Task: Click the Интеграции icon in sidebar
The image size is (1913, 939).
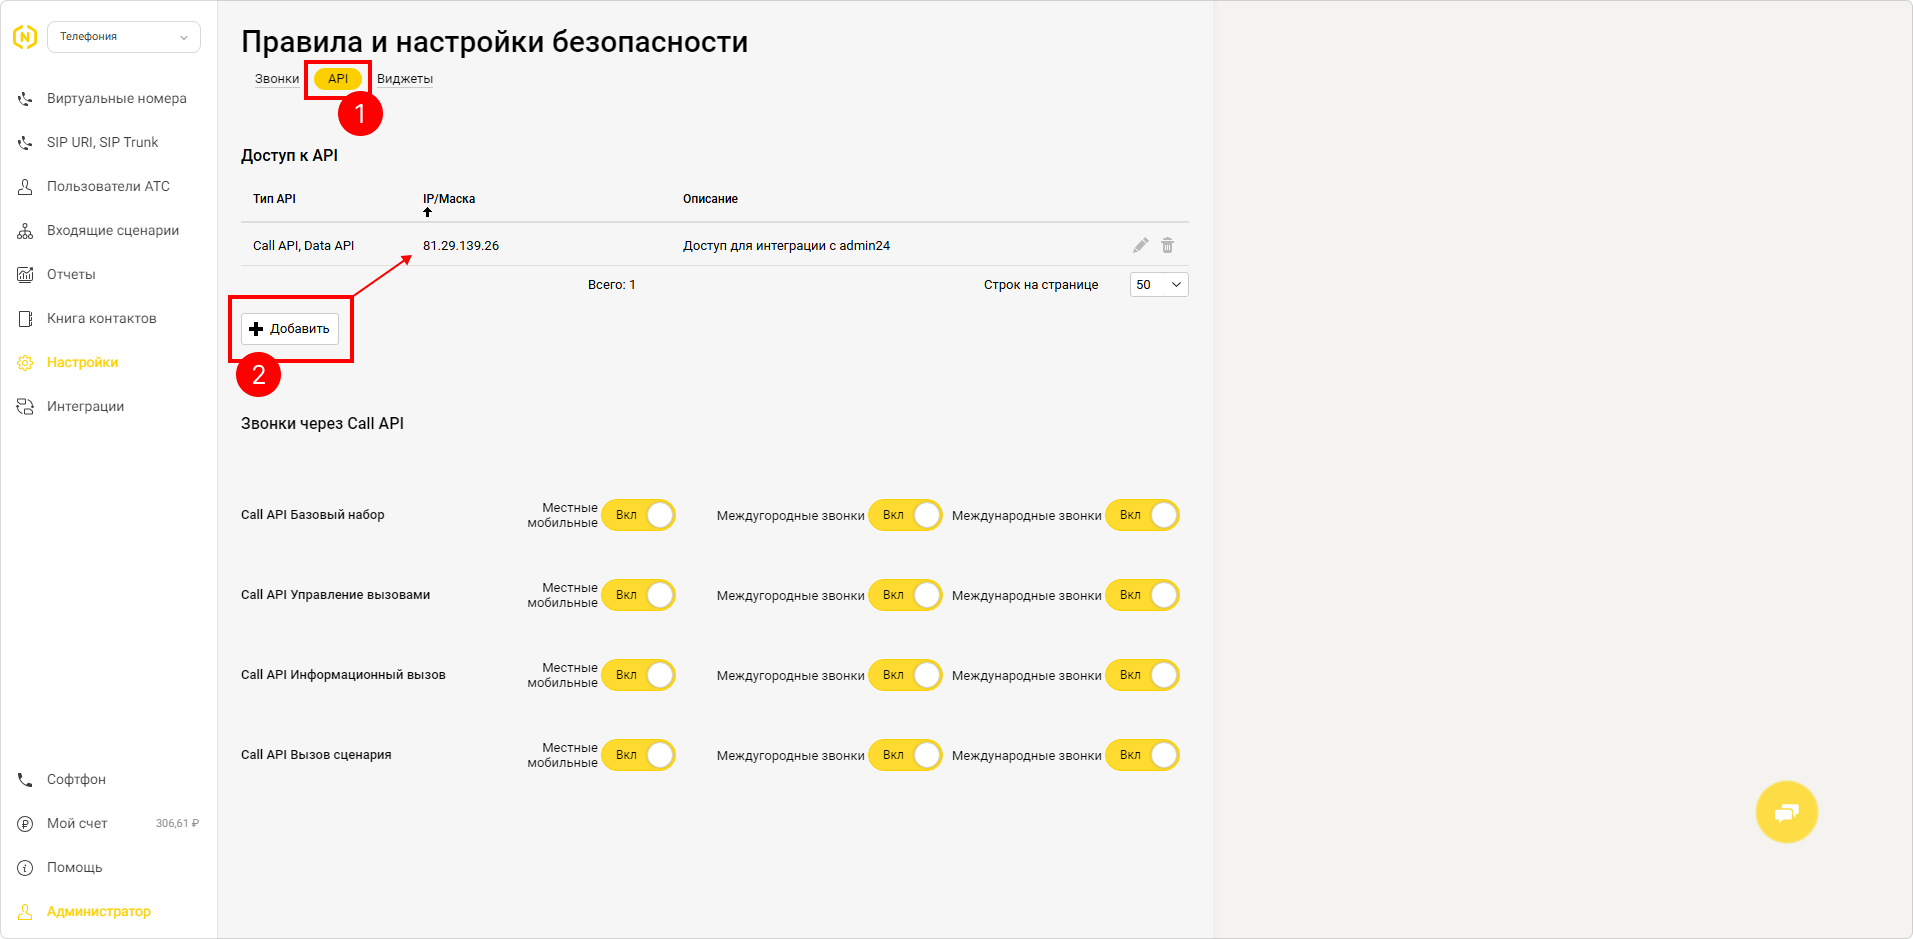Action: click(x=25, y=407)
